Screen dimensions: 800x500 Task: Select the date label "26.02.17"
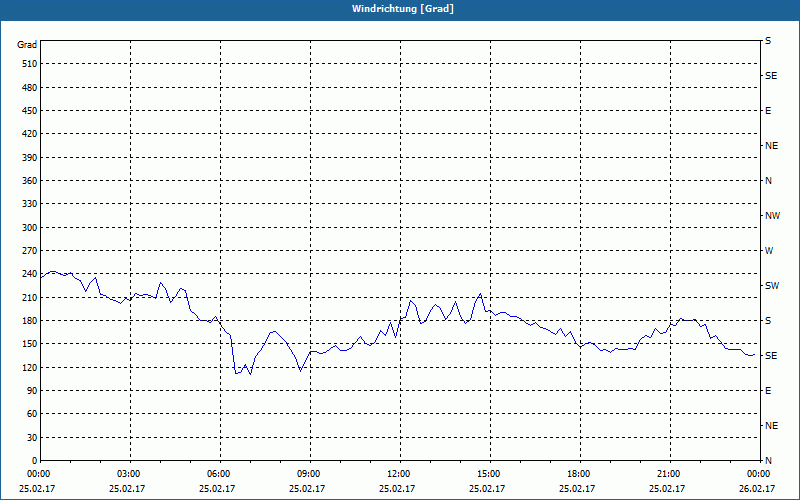tap(757, 489)
